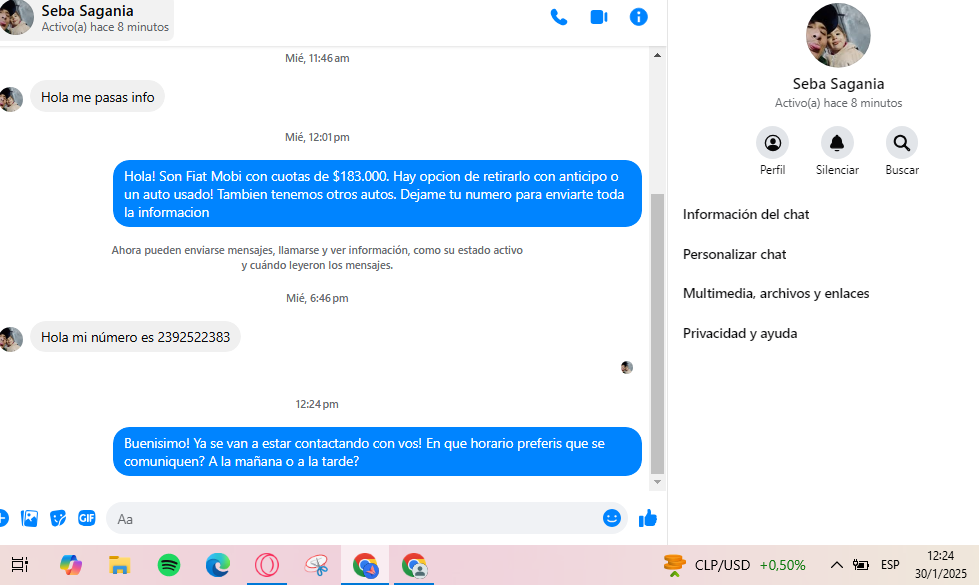Open Spotify from the taskbar
979x585 pixels.
tap(169, 565)
